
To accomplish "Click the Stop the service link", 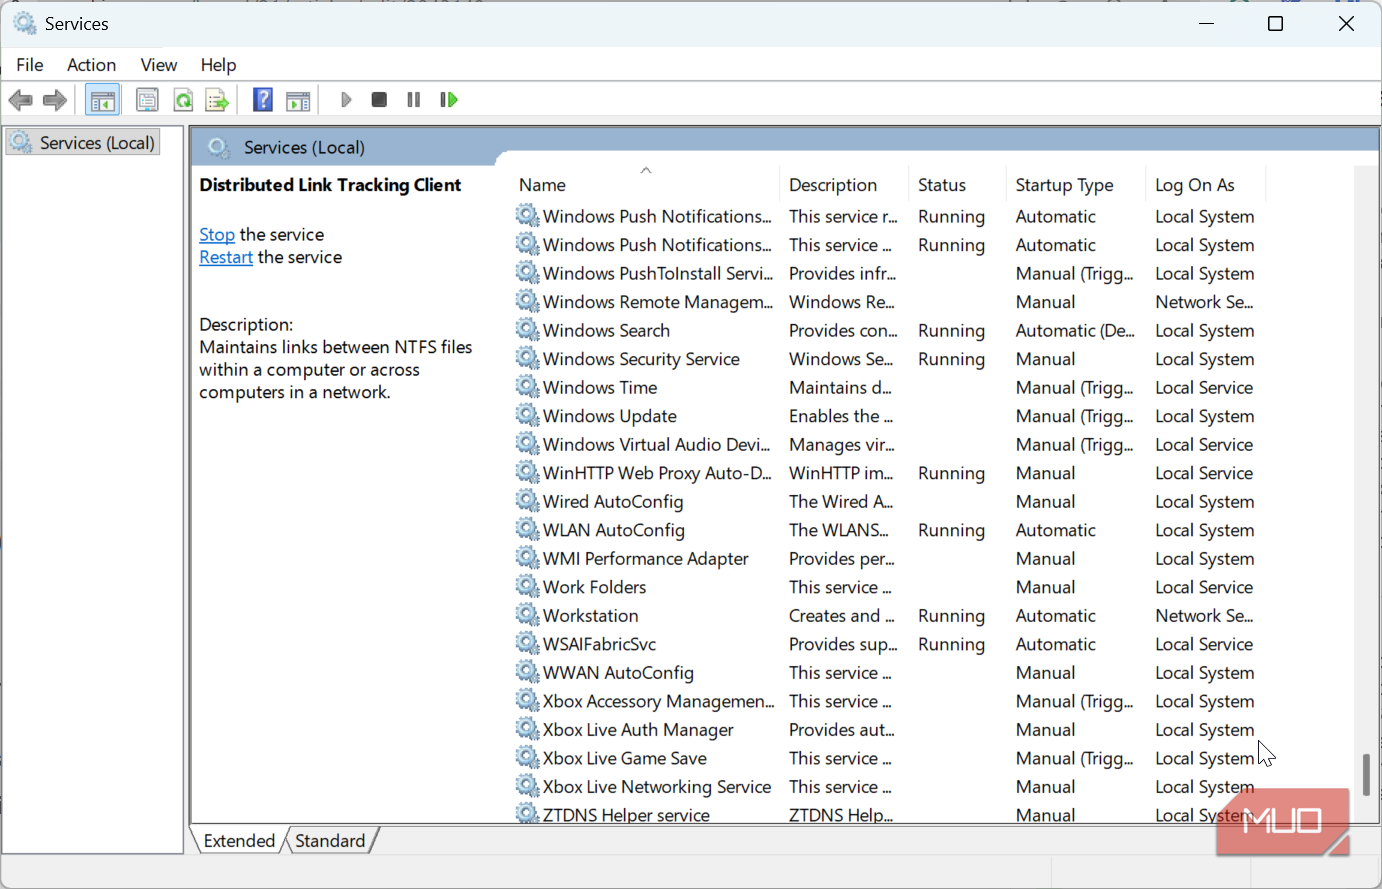I will 217,234.
